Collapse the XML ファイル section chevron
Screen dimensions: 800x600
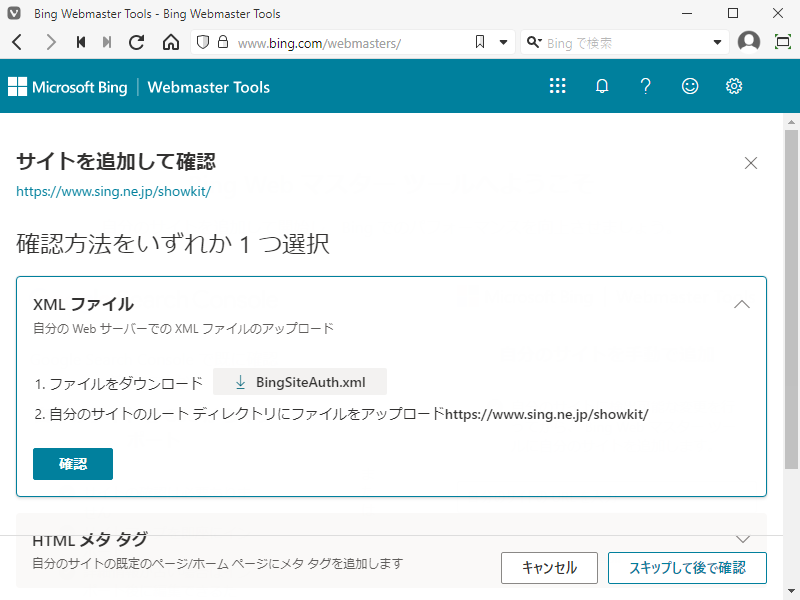(742, 305)
